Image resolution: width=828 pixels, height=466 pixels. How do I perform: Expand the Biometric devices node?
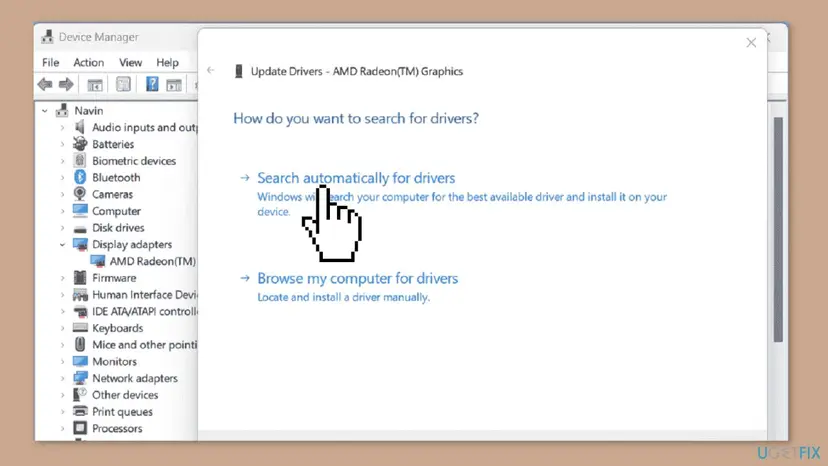(62, 161)
